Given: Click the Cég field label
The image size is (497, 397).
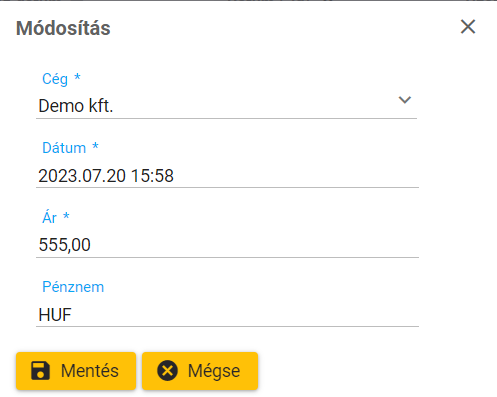Looking at the screenshot, I should (55, 79).
